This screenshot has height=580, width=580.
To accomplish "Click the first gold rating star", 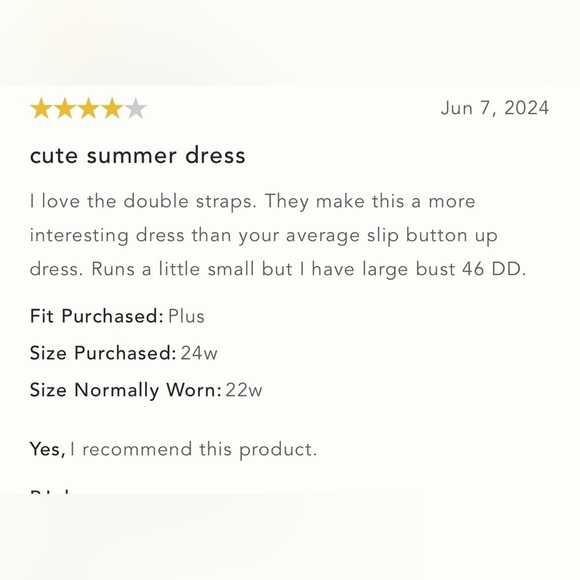I will coord(41,108).
